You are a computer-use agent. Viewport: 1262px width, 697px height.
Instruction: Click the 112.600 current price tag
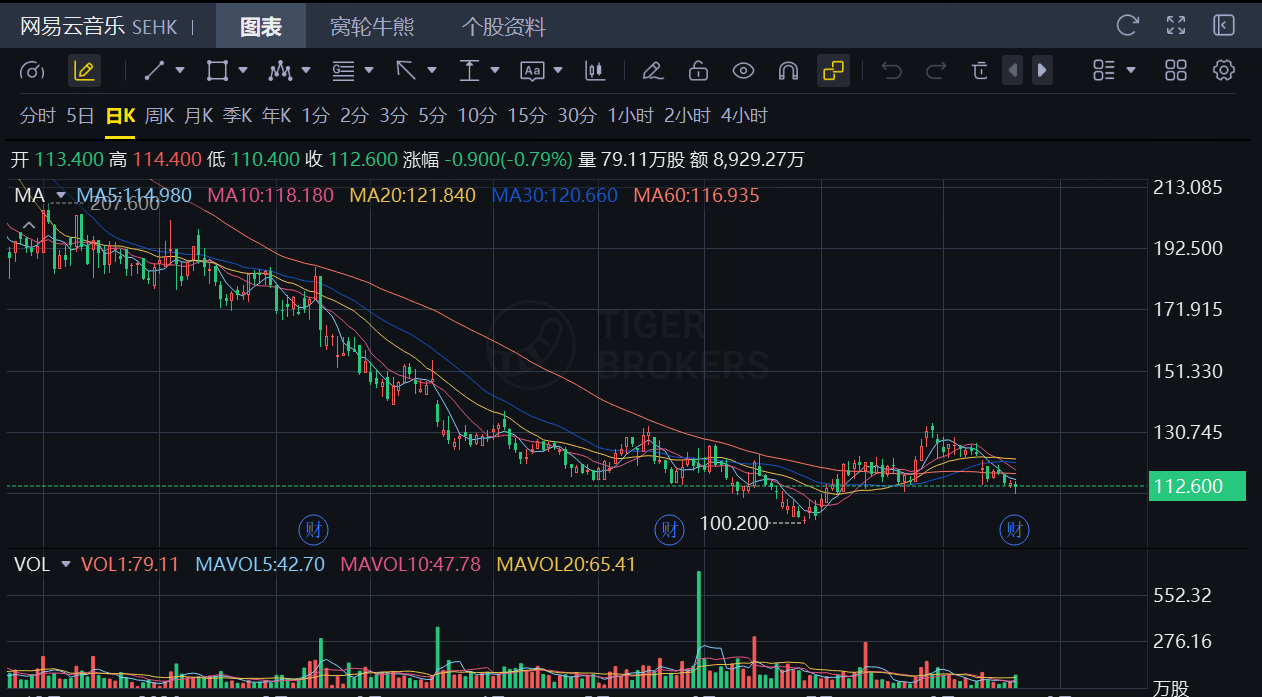[x=1196, y=486]
